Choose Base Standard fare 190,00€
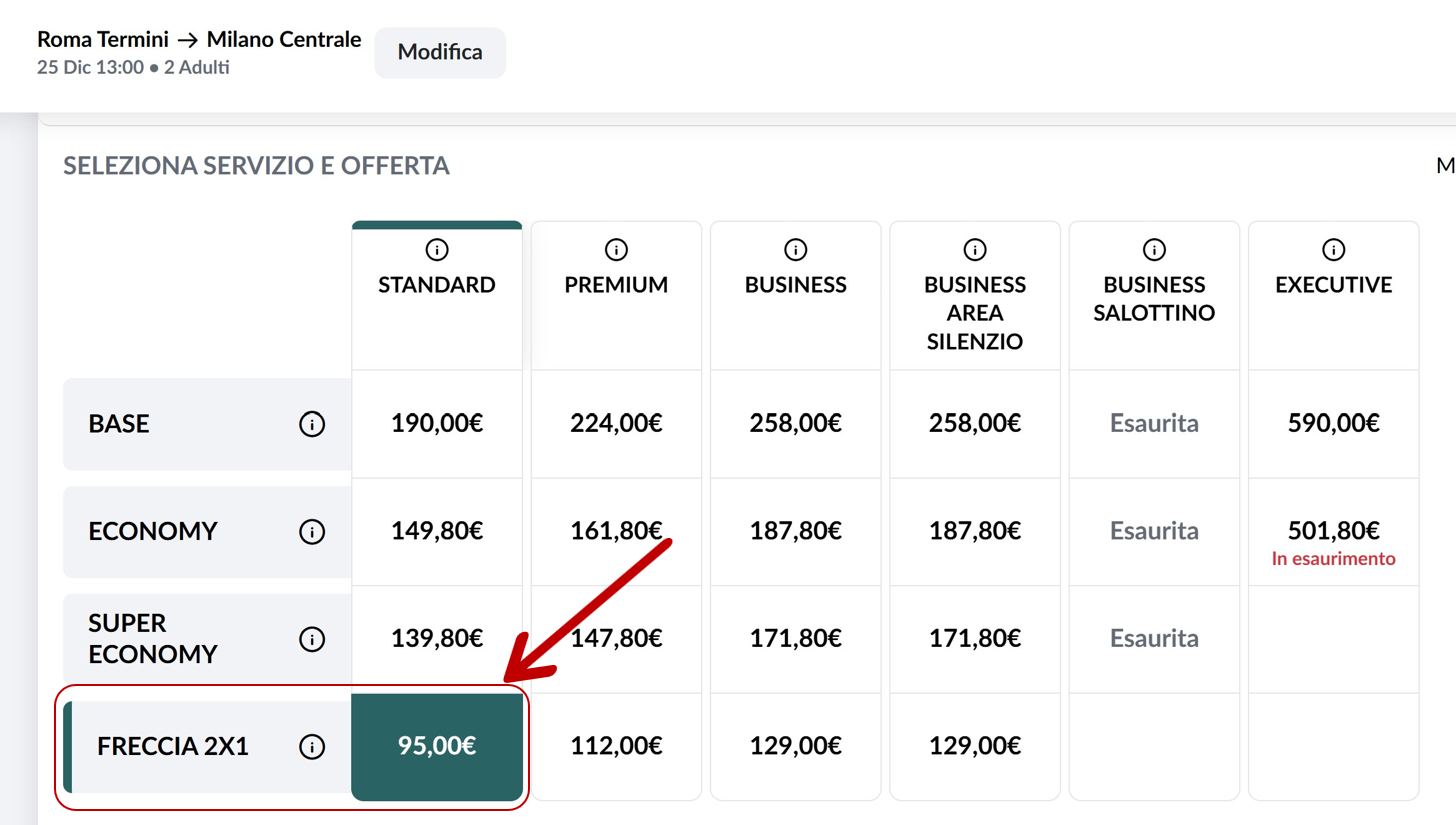1456x825 pixels. tap(437, 424)
